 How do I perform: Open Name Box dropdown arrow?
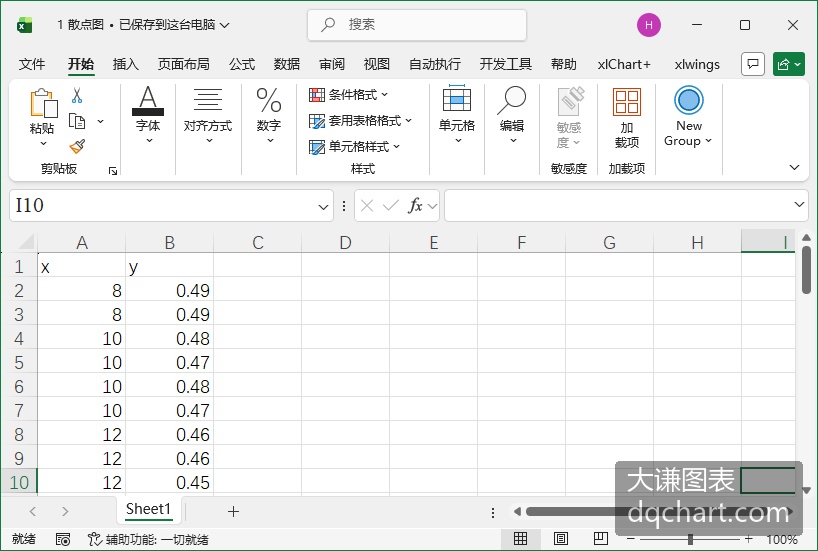coord(323,207)
